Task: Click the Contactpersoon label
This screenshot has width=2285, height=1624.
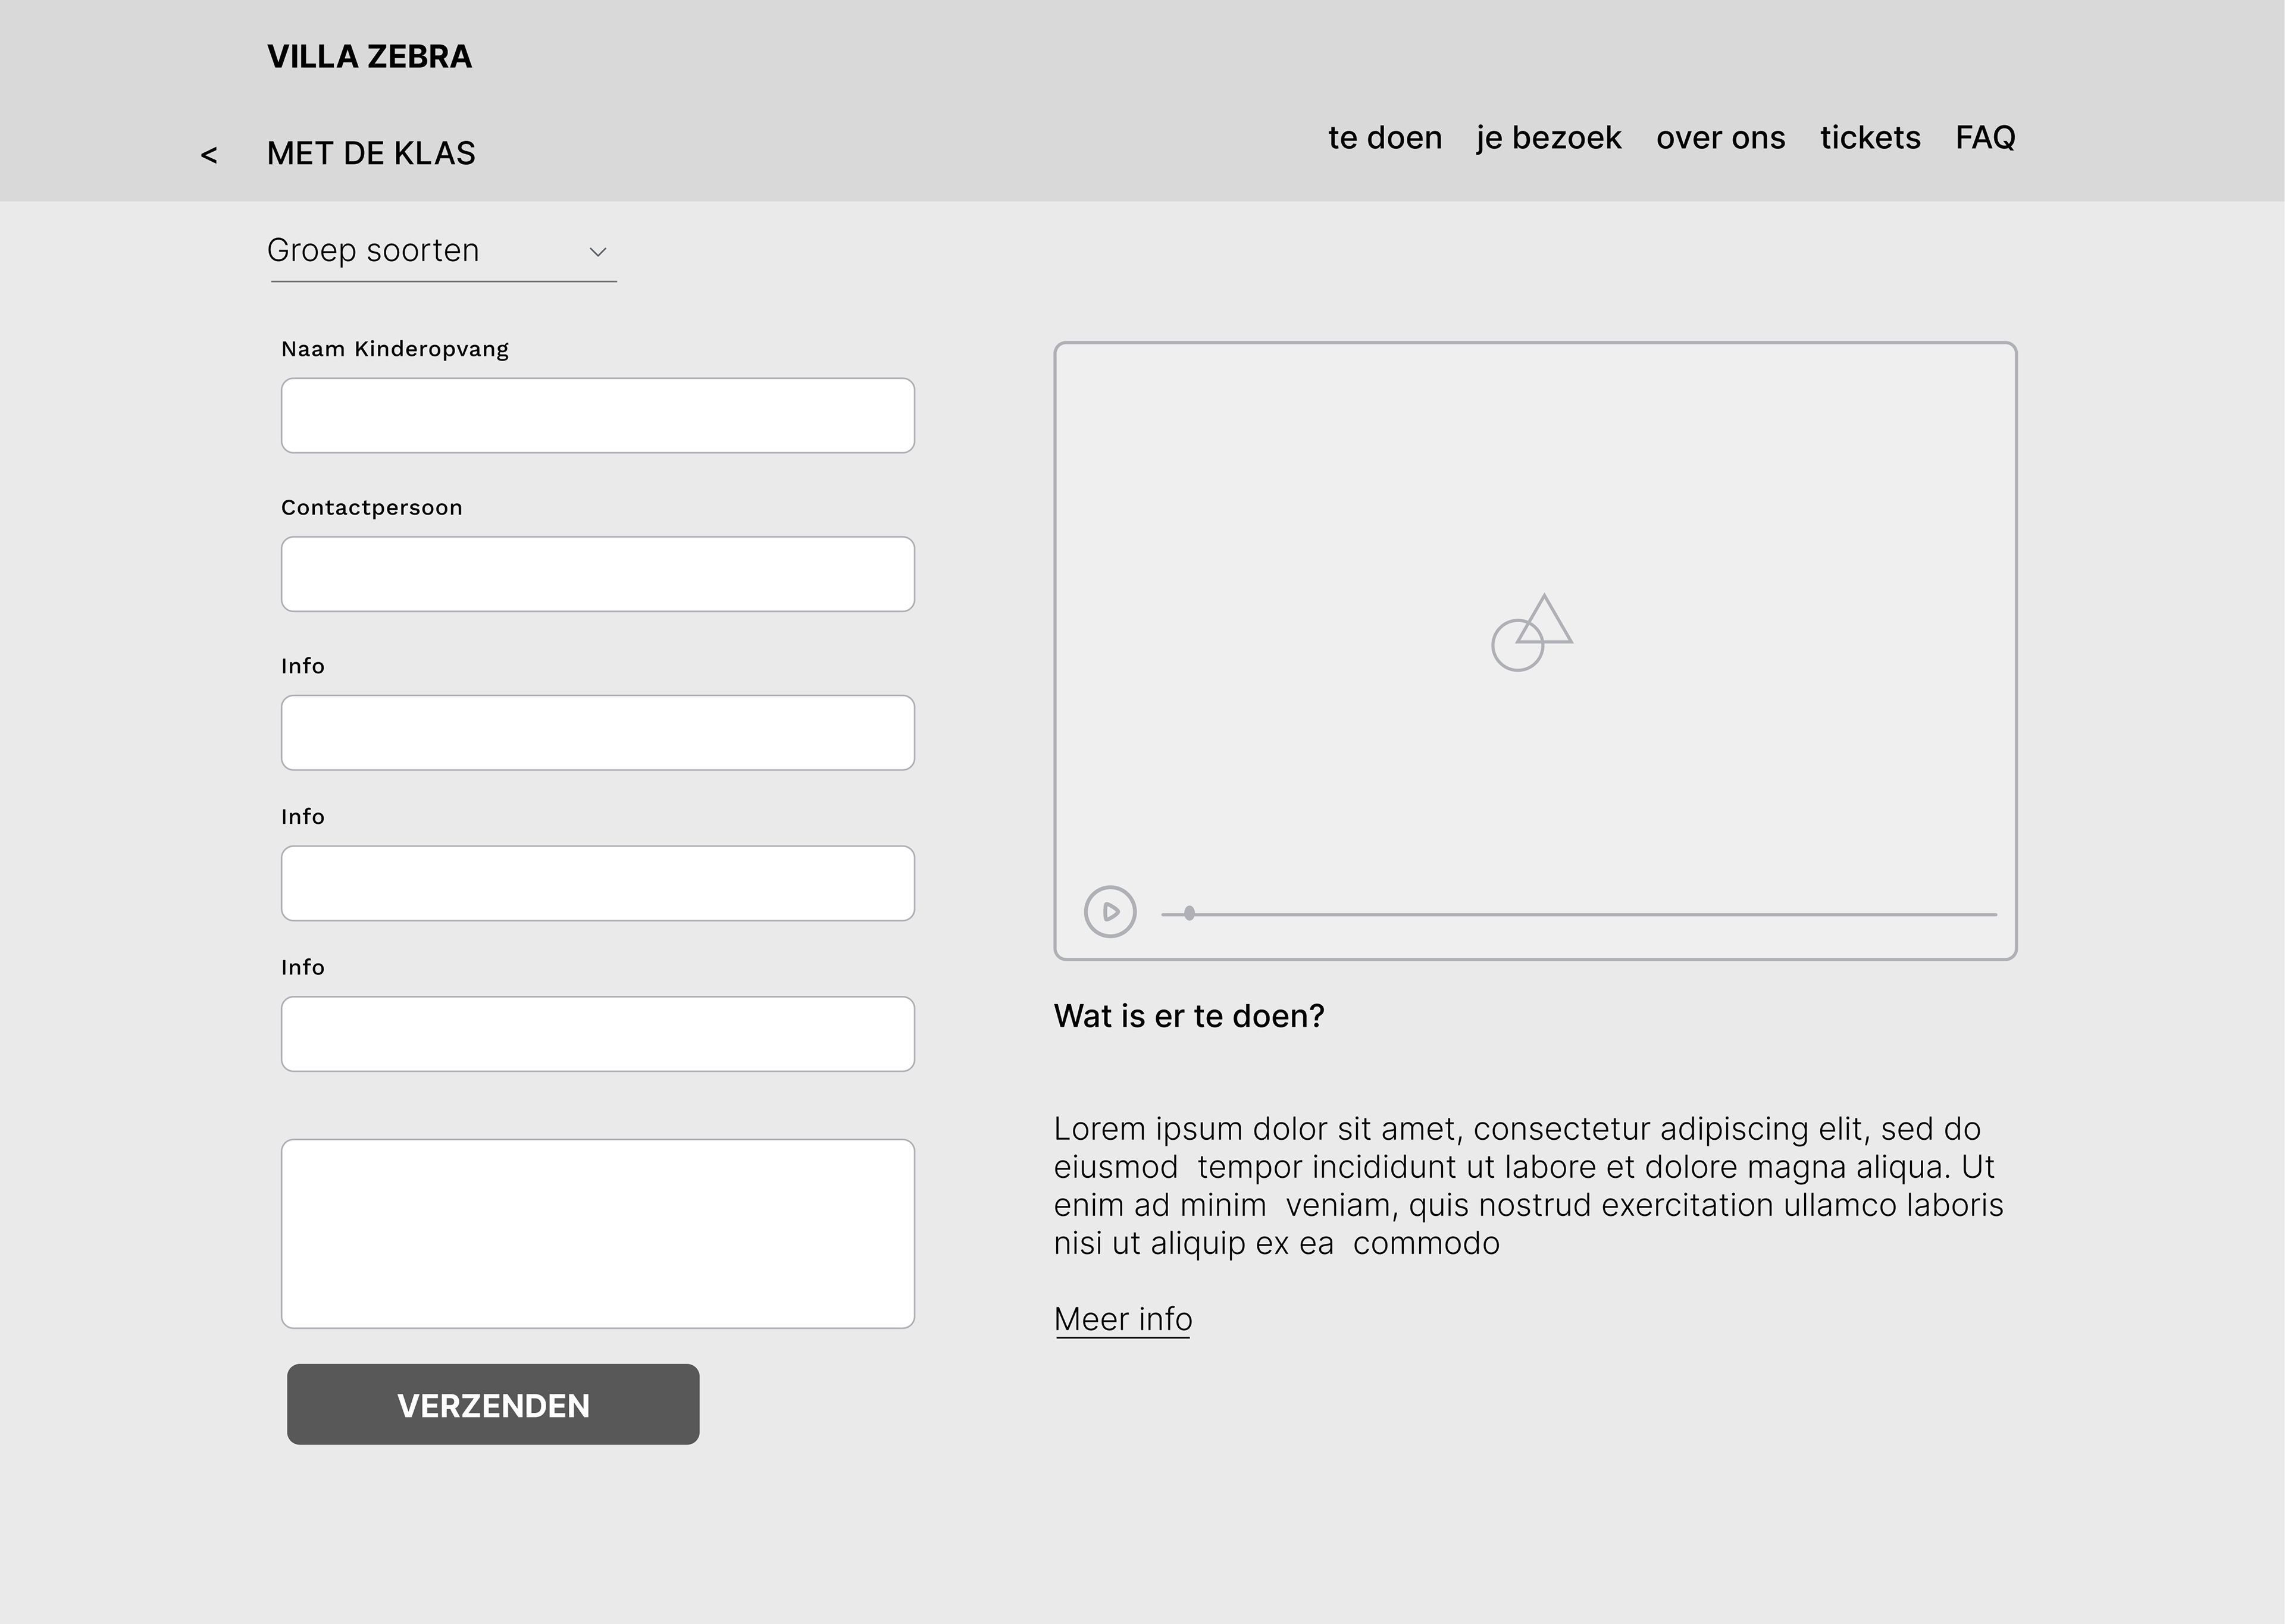Action: (x=372, y=507)
